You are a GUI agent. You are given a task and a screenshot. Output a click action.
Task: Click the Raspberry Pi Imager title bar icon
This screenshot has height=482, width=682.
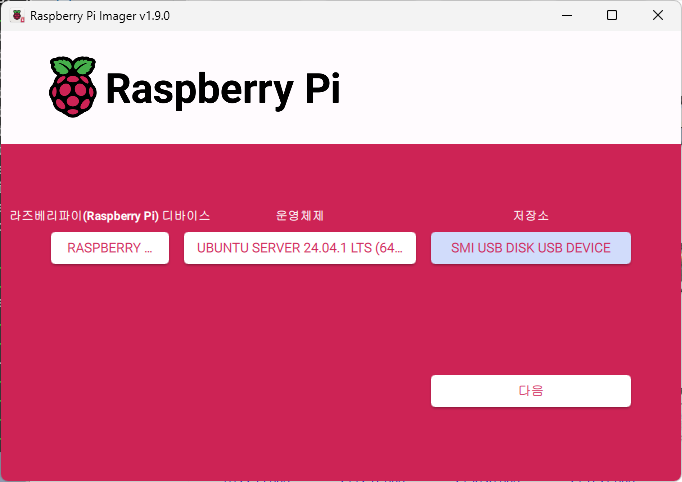tap(17, 16)
